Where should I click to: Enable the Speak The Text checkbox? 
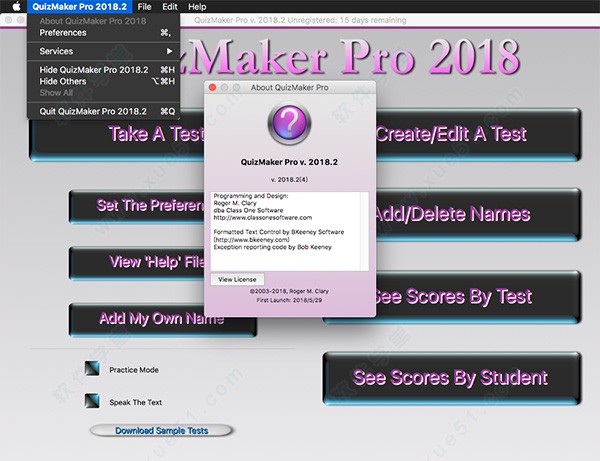pyautogui.click(x=92, y=401)
